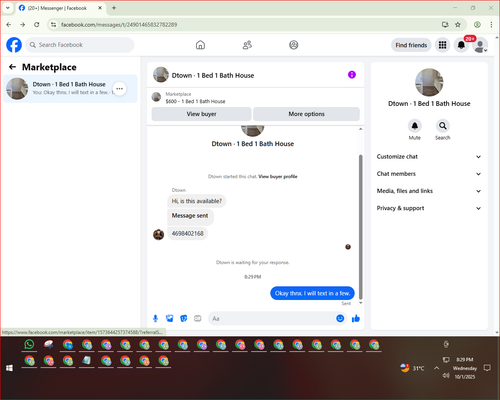Show hidden system tray icons

(436, 368)
